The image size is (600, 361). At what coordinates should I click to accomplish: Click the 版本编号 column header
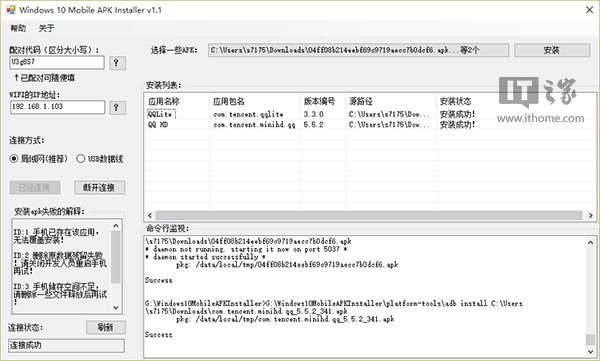coord(319,101)
